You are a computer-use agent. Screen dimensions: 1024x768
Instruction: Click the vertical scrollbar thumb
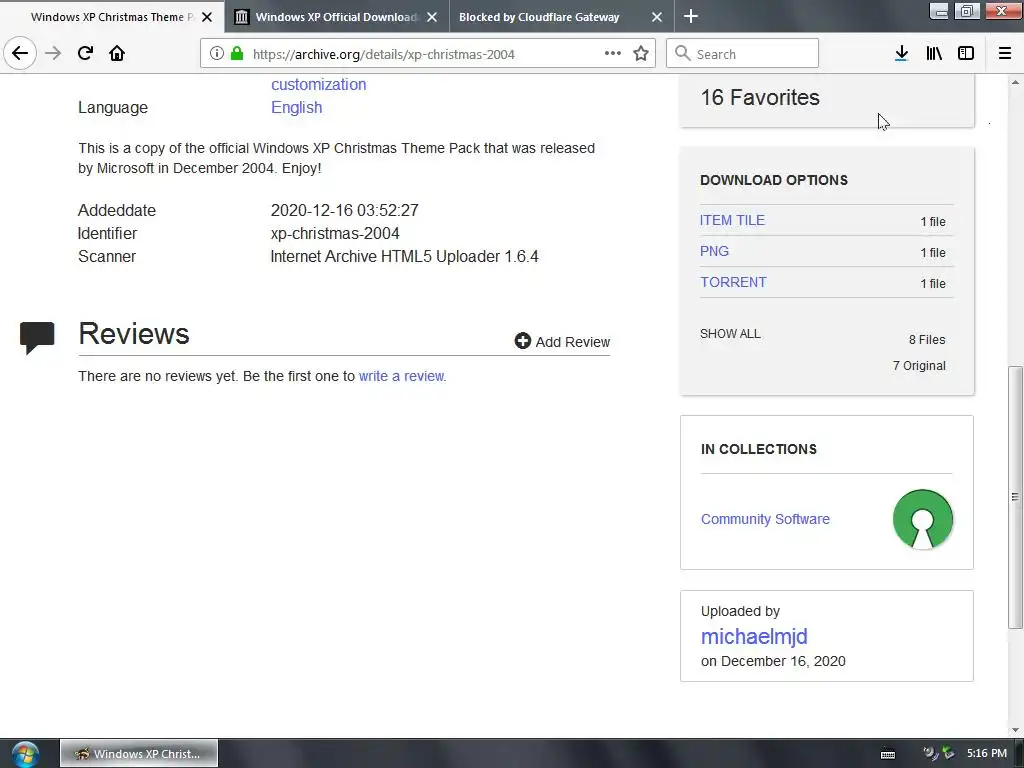tap(1015, 497)
